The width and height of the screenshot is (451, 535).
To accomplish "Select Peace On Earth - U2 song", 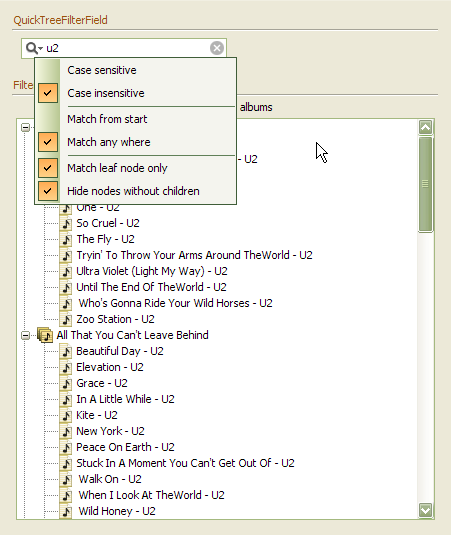I will pyautogui.click(x=125, y=447).
